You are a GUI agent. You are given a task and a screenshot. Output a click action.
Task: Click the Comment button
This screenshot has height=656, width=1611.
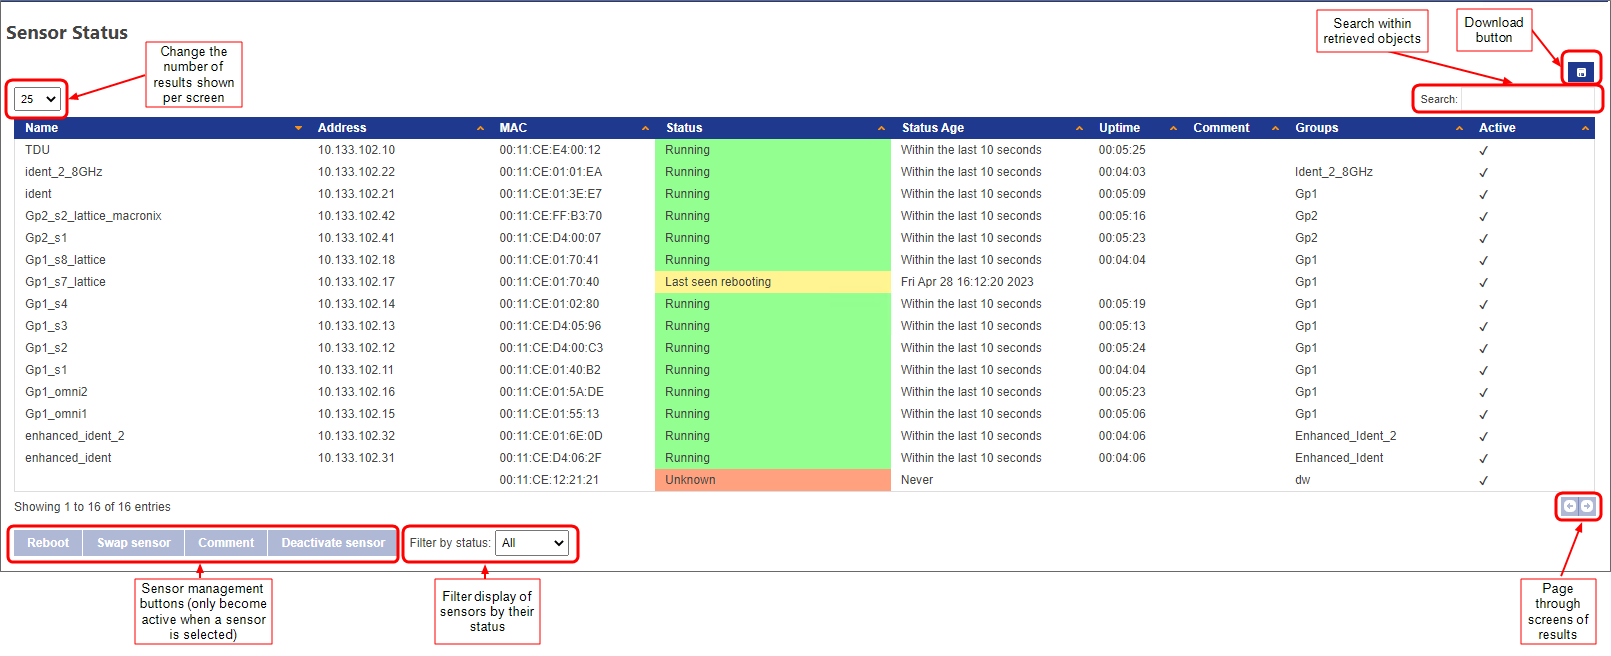[226, 543]
